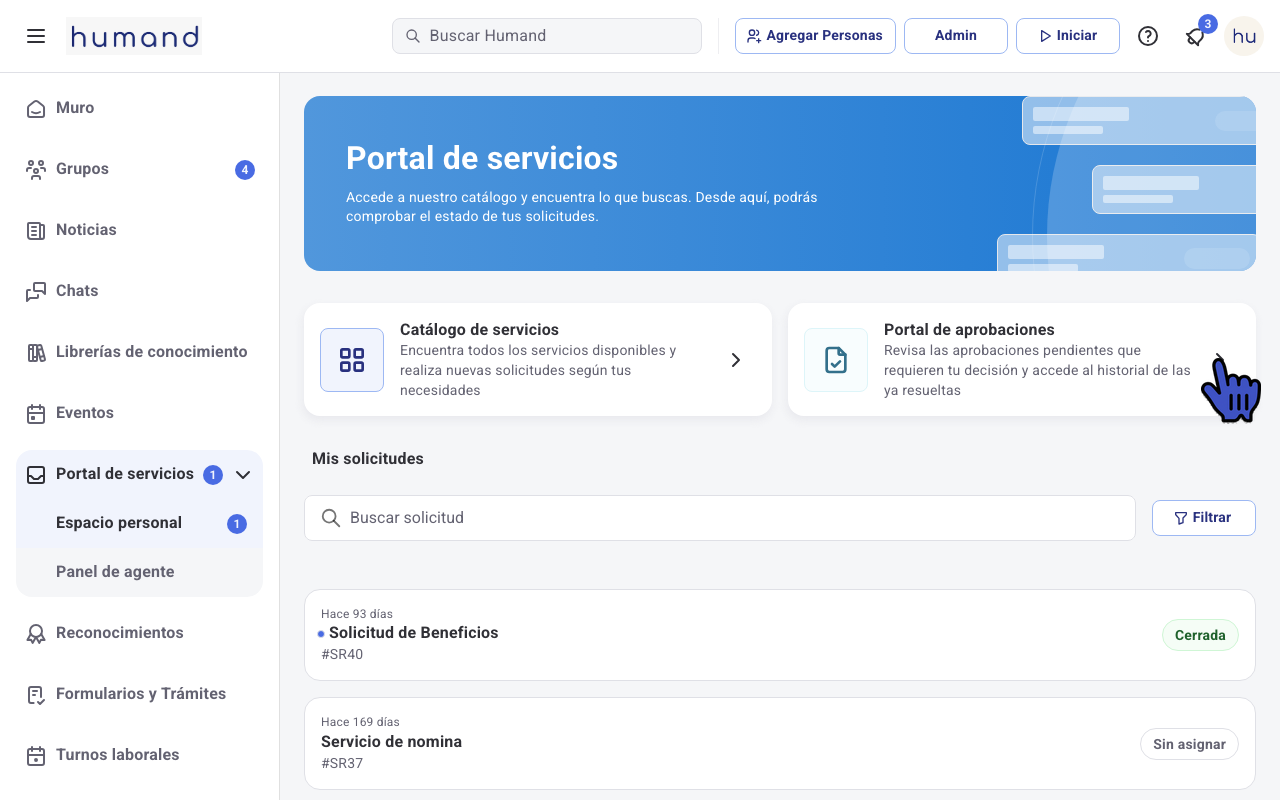Collapse the Portal de servicios menu chevron
The height and width of the screenshot is (800, 1280).
point(243,474)
